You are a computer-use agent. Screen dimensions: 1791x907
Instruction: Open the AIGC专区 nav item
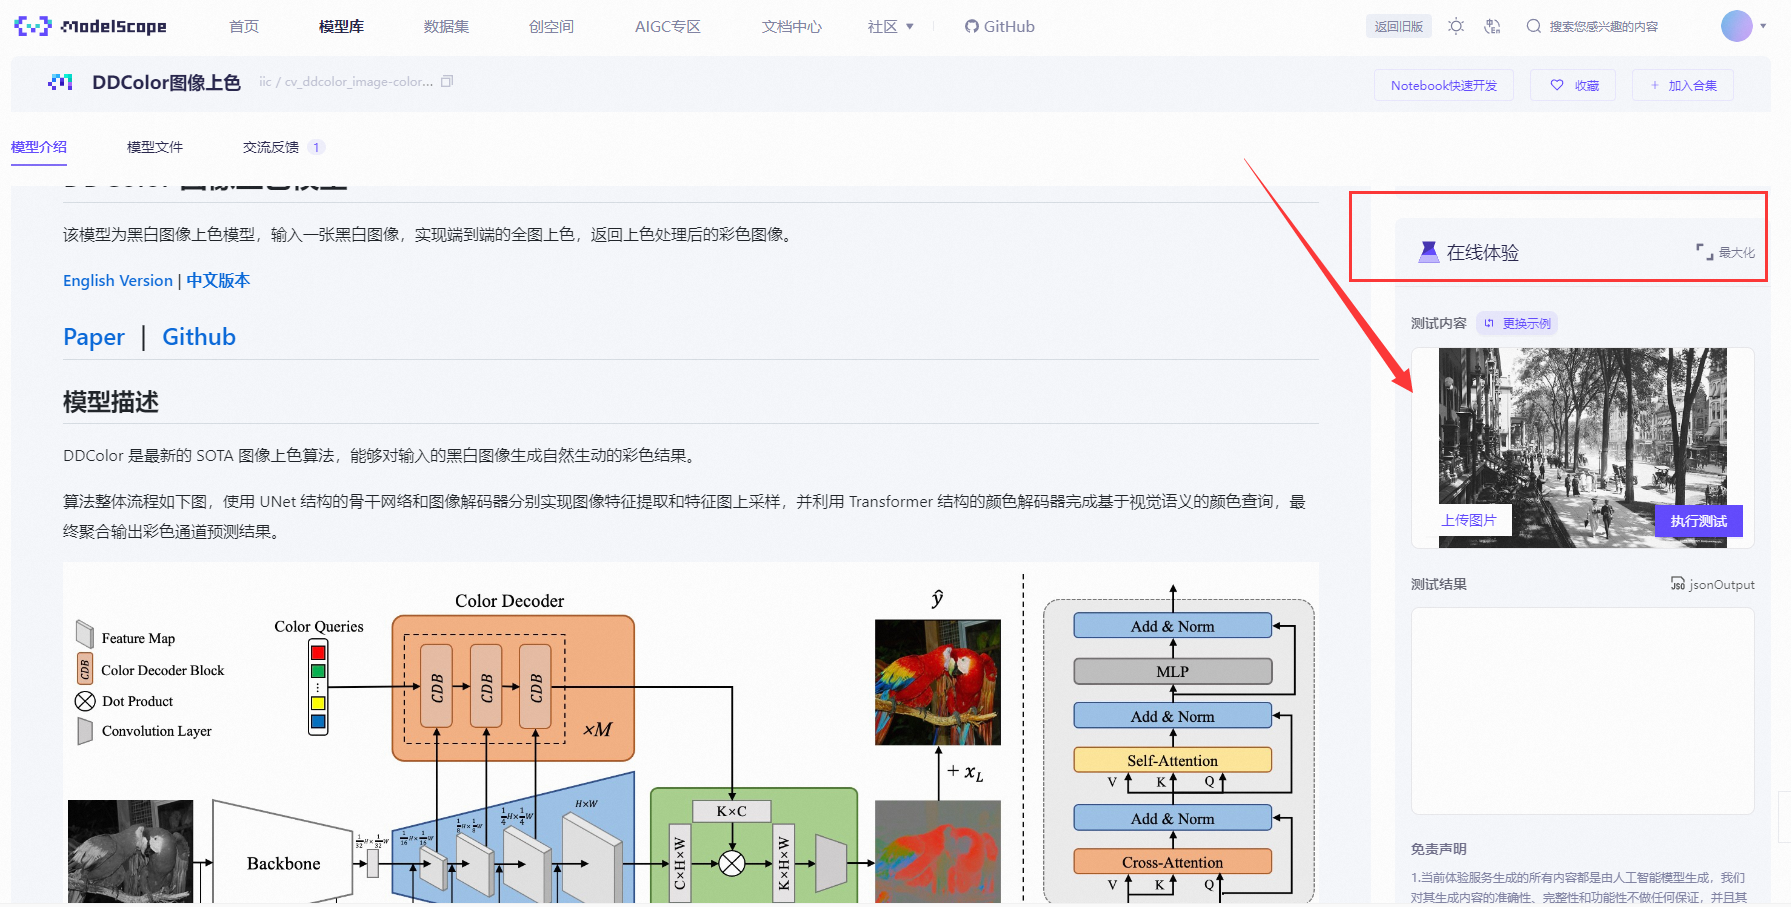click(667, 26)
